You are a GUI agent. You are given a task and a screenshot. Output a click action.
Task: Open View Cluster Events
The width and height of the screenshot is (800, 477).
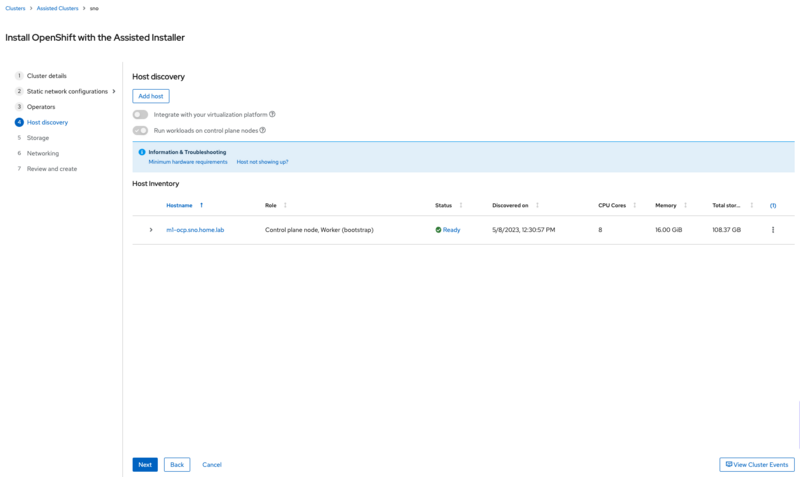(x=757, y=465)
